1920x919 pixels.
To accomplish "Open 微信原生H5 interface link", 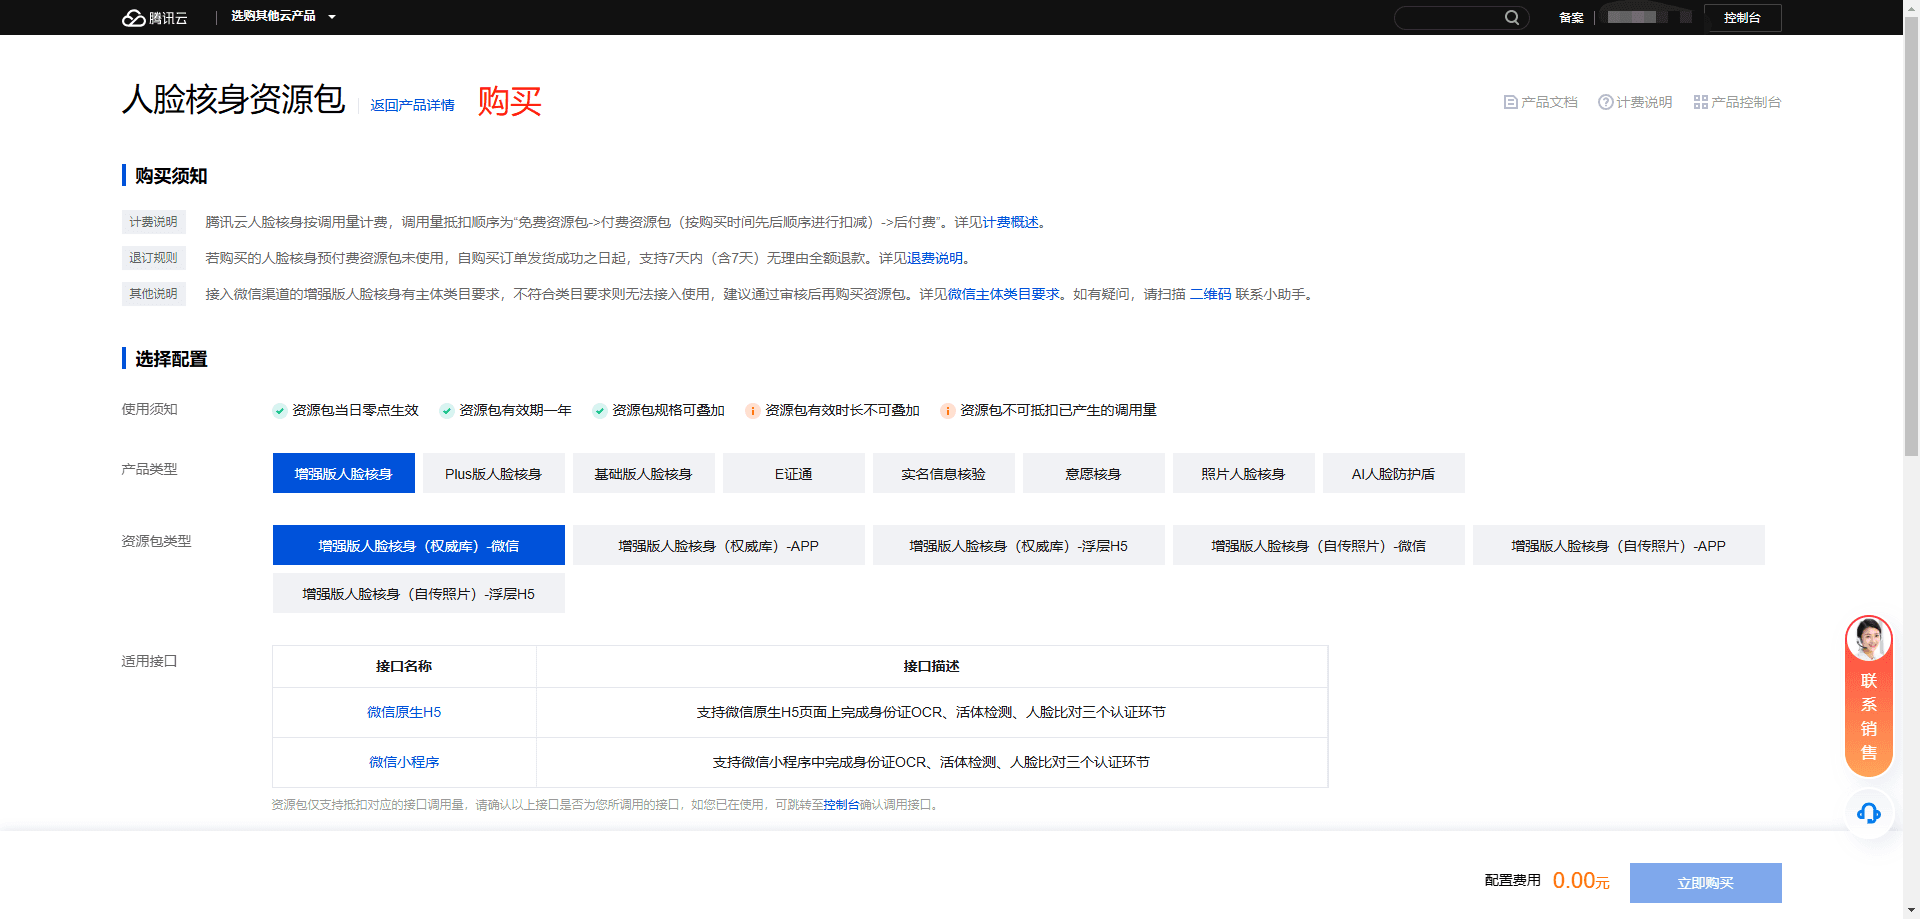I will [404, 712].
